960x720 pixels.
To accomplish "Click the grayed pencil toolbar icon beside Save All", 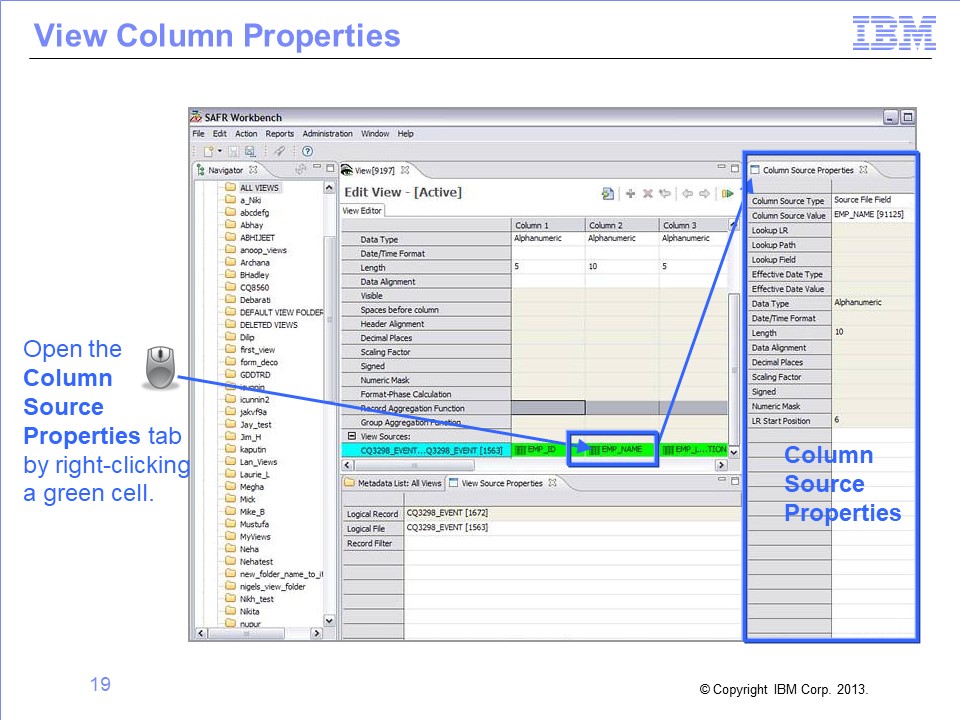I will (279, 151).
